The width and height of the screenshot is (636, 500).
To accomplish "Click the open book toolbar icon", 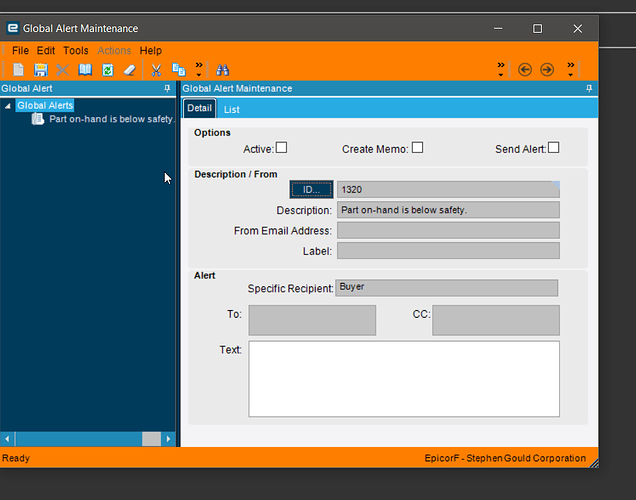I will (85, 70).
